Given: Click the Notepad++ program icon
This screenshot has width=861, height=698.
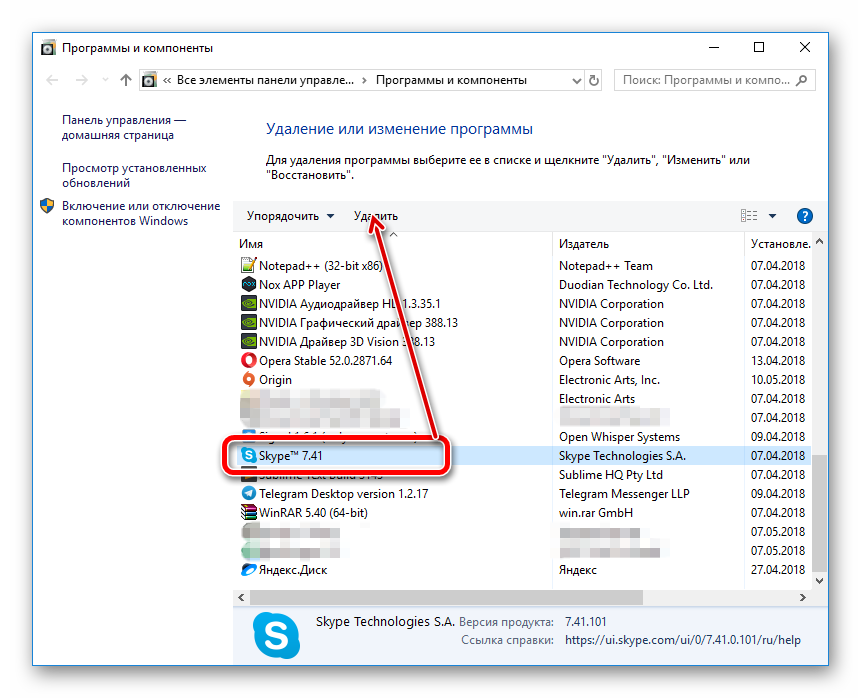Looking at the screenshot, I should point(249,266).
